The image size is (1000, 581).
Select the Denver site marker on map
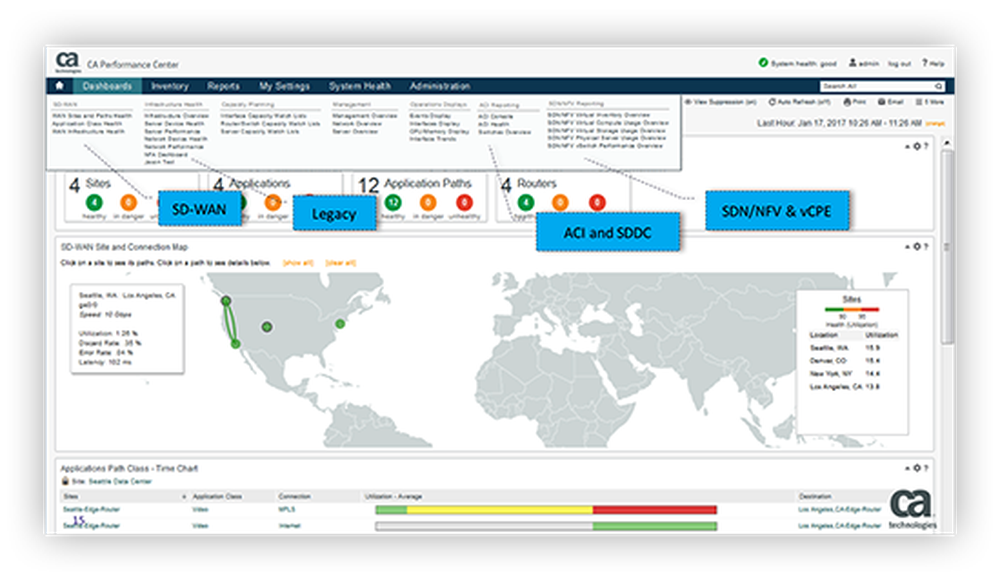(267, 327)
